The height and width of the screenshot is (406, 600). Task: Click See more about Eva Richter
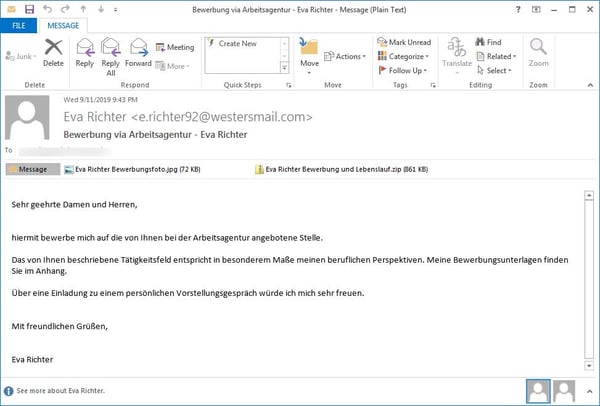(x=60, y=391)
